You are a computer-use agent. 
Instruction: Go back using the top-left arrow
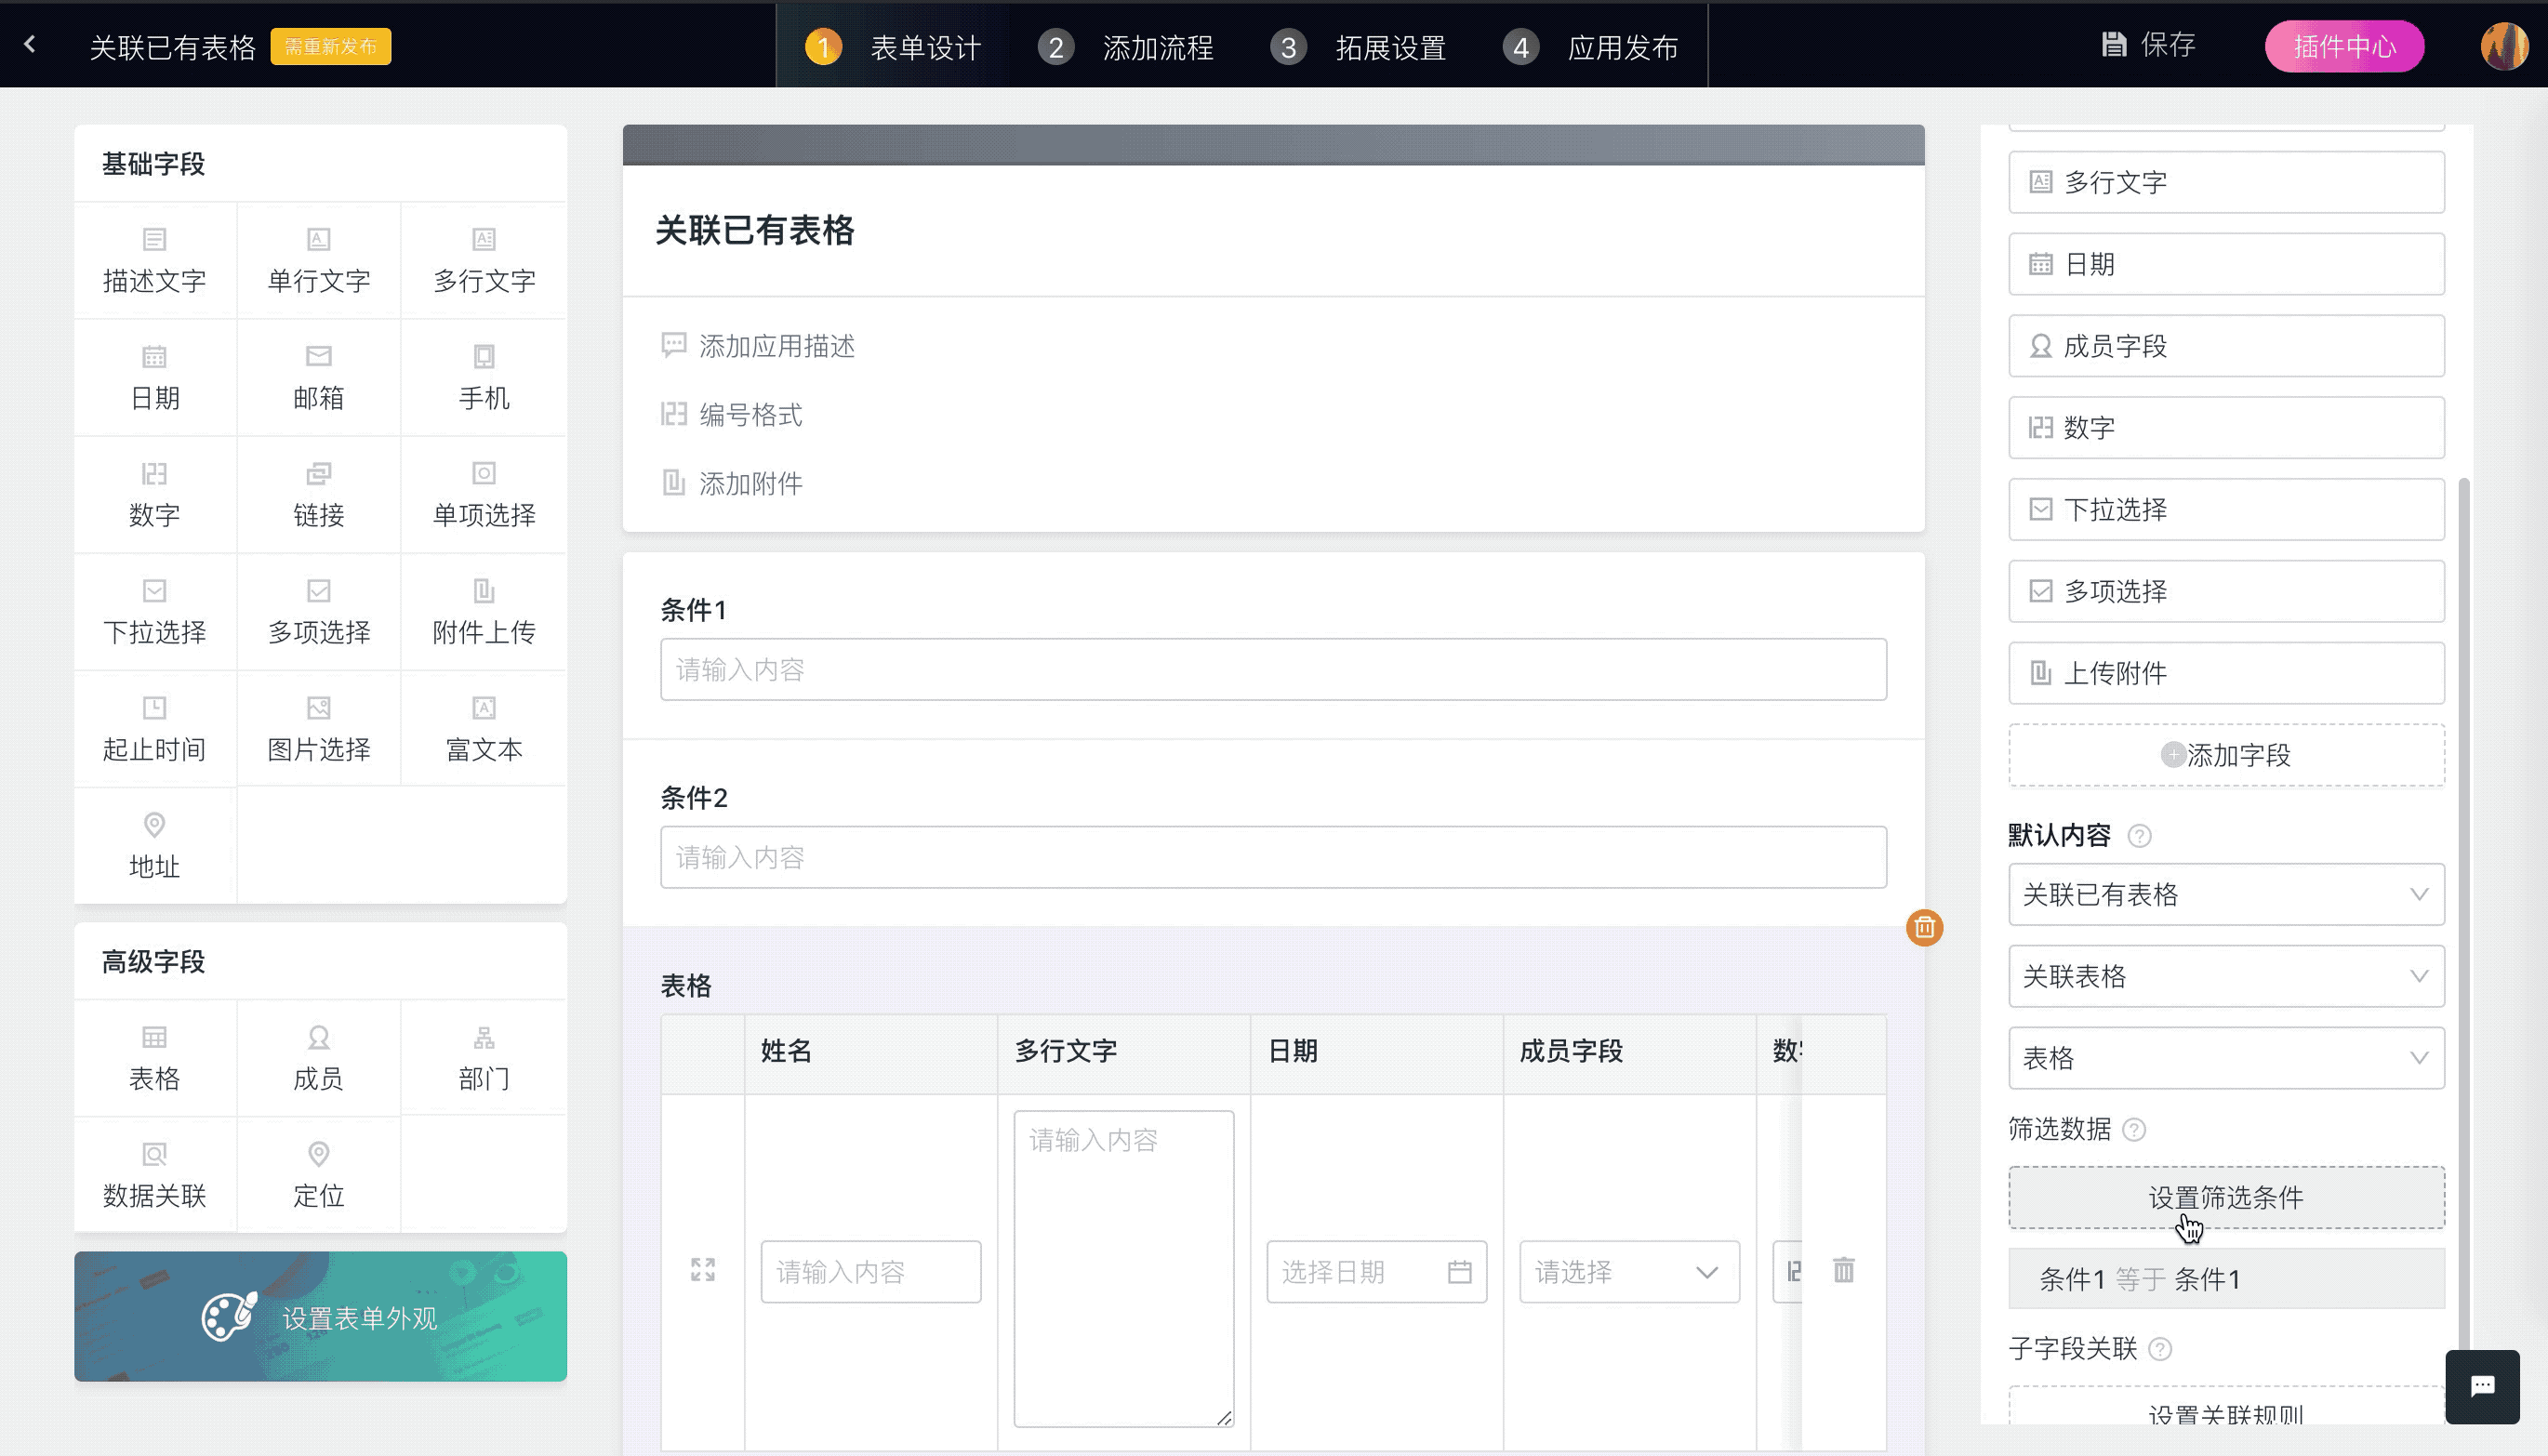(x=30, y=45)
